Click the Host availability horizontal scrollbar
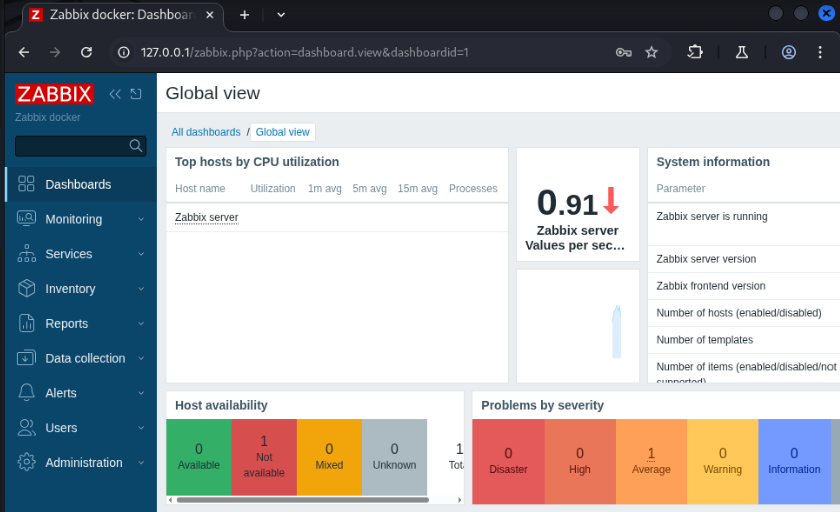Image resolution: width=840 pixels, height=512 pixels. click(x=303, y=500)
